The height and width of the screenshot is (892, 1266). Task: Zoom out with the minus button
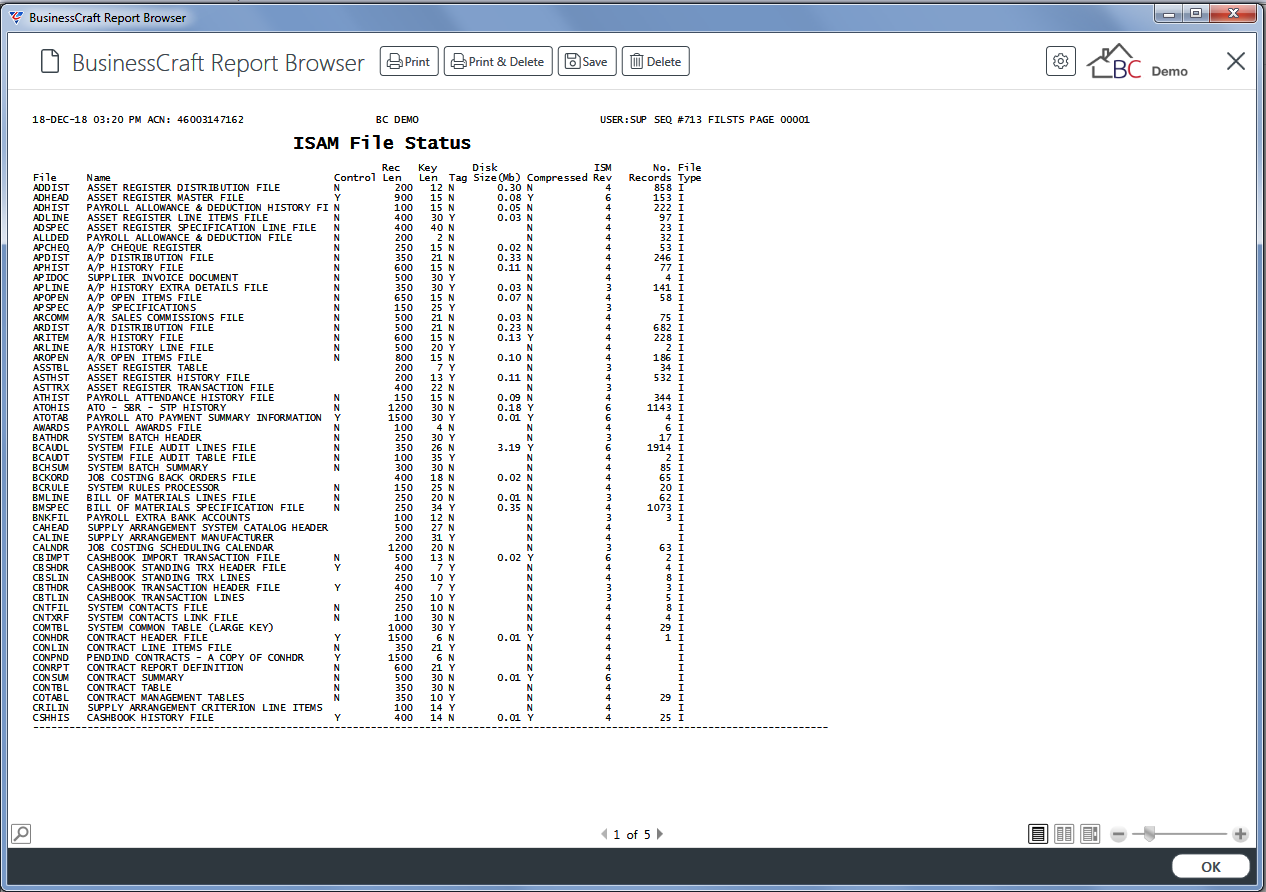(1119, 834)
